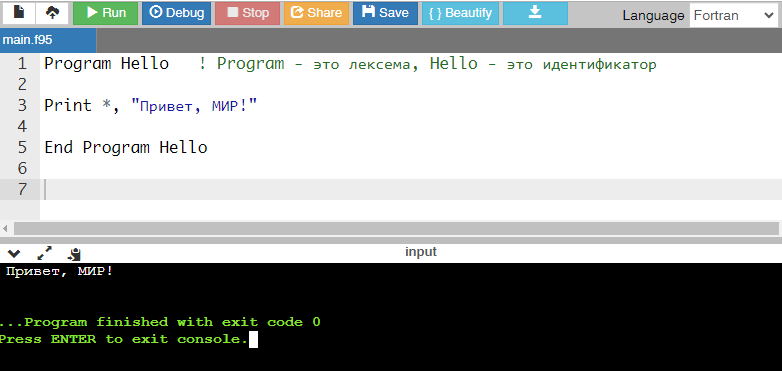The height and width of the screenshot is (371, 782).
Task: Click line number 3 in the gutter
Action: (x=22, y=106)
